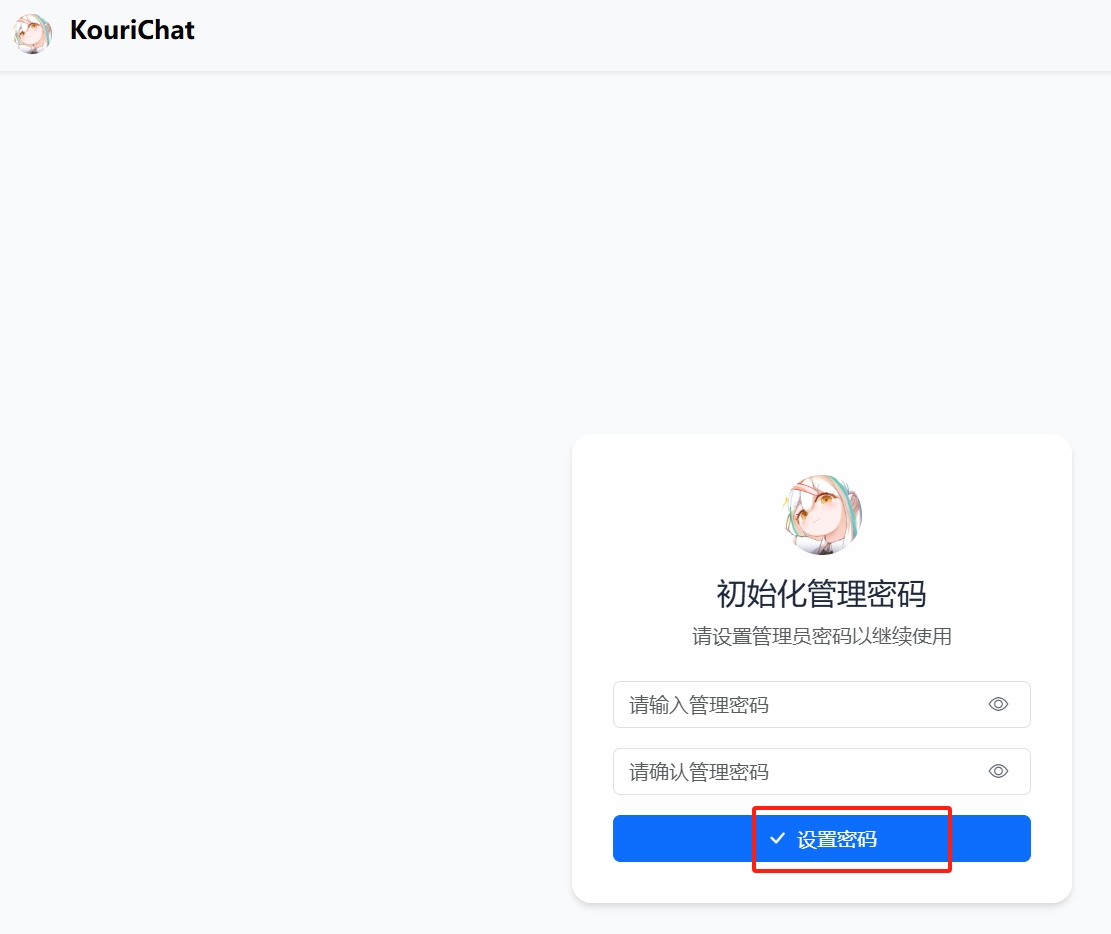Click the 请设置管理员密码以继续使用 subtitle text
The image size is (1111, 934).
click(x=821, y=636)
